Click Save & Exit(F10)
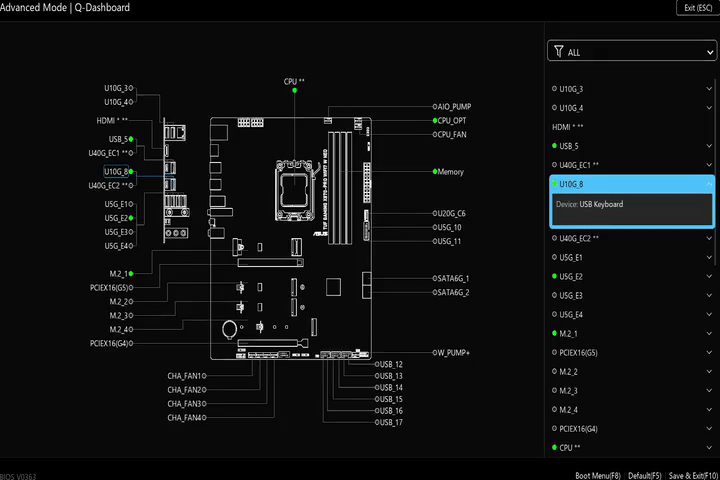 [693, 475]
